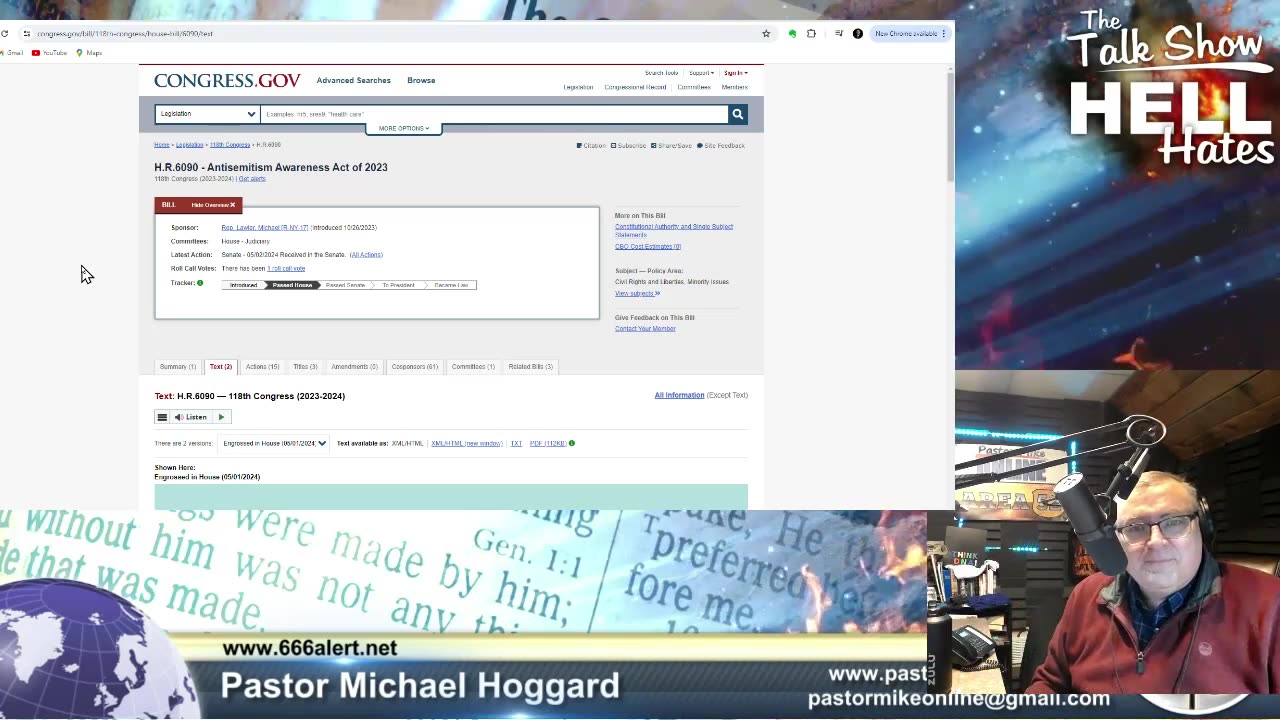Image resolution: width=1280 pixels, height=720 pixels.
Task: Click the green info icon beside PDF
Action: click(x=572, y=443)
